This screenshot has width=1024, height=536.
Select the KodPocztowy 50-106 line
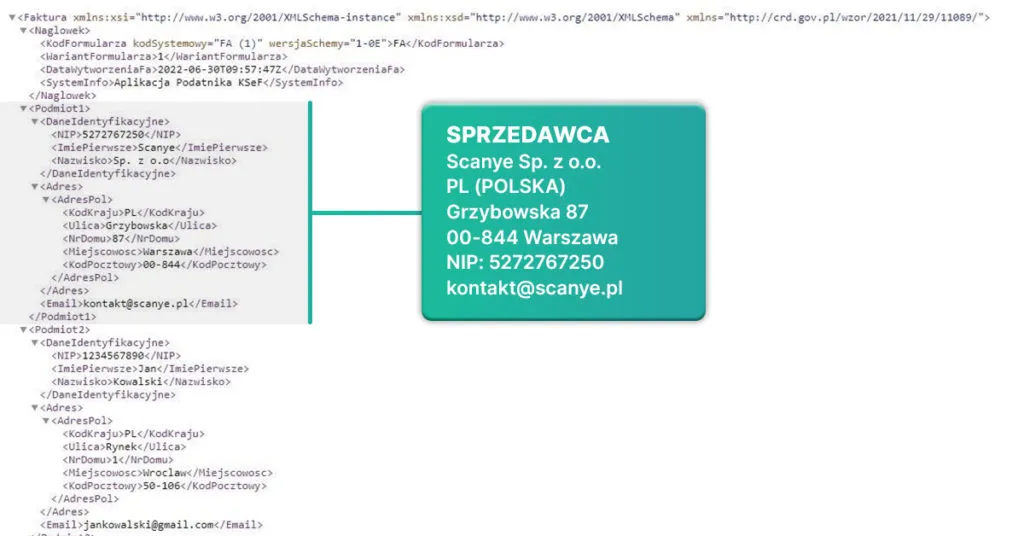165,486
